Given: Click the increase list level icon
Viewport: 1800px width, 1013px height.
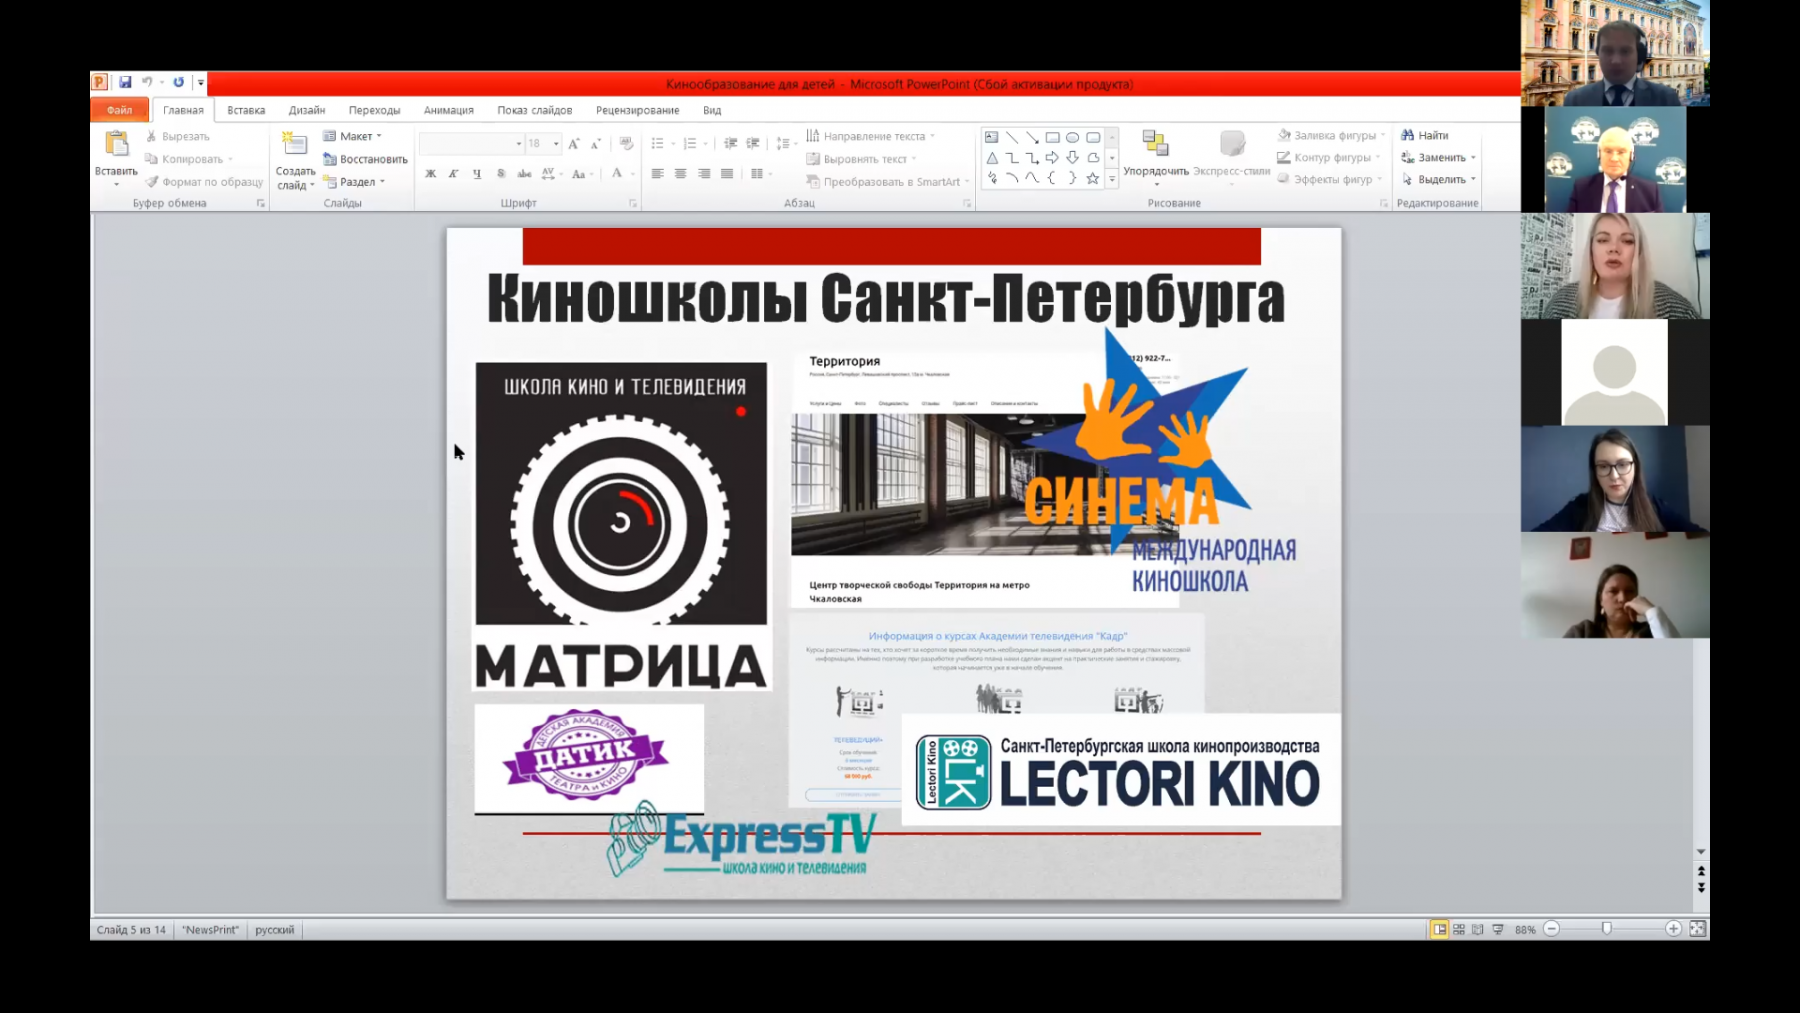Looking at the screenshot, I should pos(753,144).
